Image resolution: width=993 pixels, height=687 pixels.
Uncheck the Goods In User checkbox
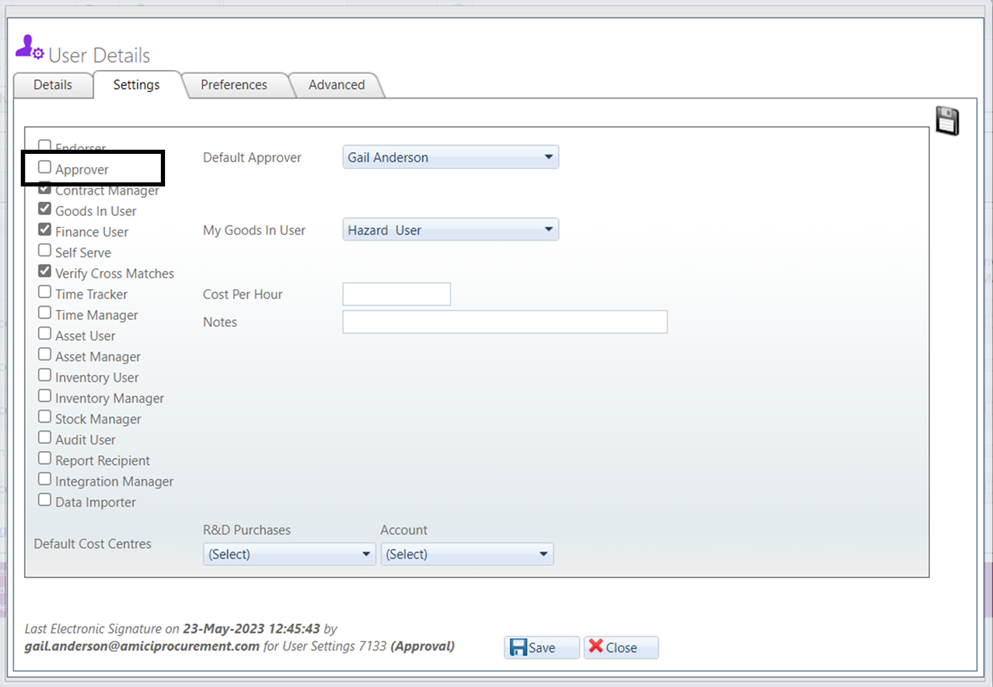click(44, 208)
